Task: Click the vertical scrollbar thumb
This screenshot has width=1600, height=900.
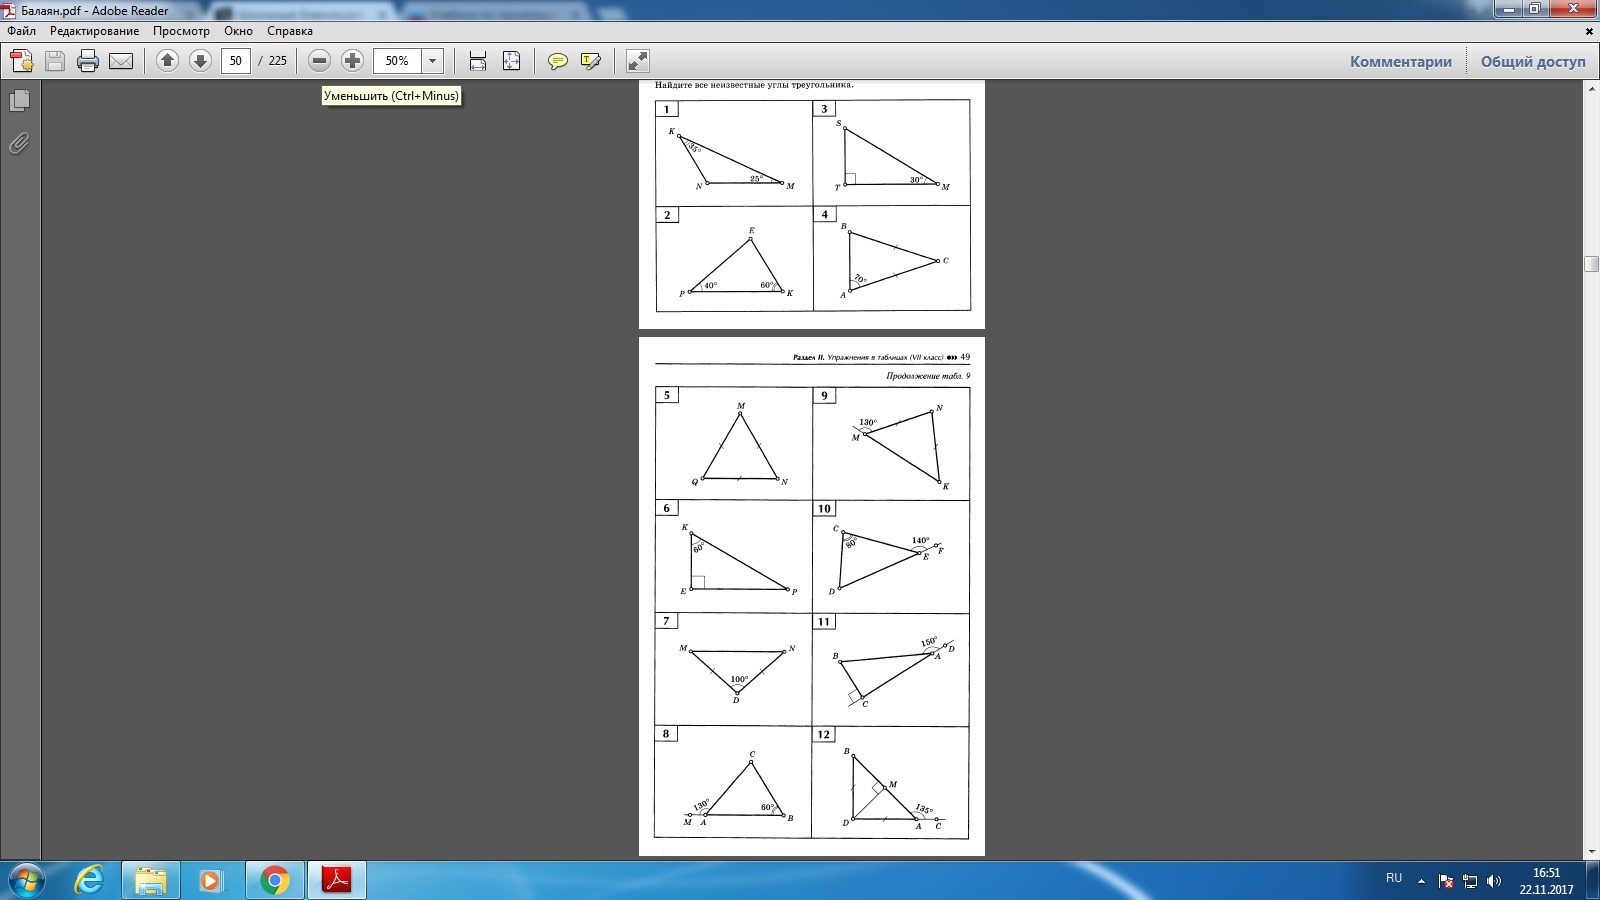Action: (x=1591, y=264)
